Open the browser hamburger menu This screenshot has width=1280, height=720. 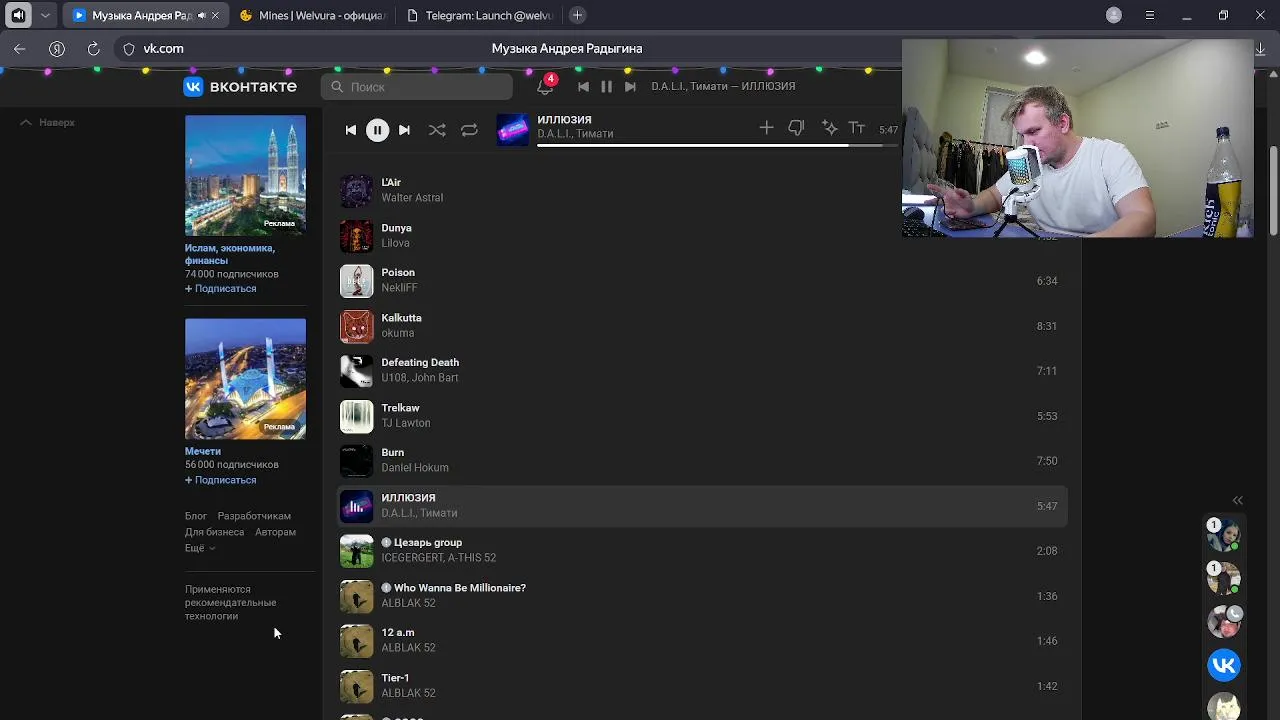click(x=1150, y=15)
